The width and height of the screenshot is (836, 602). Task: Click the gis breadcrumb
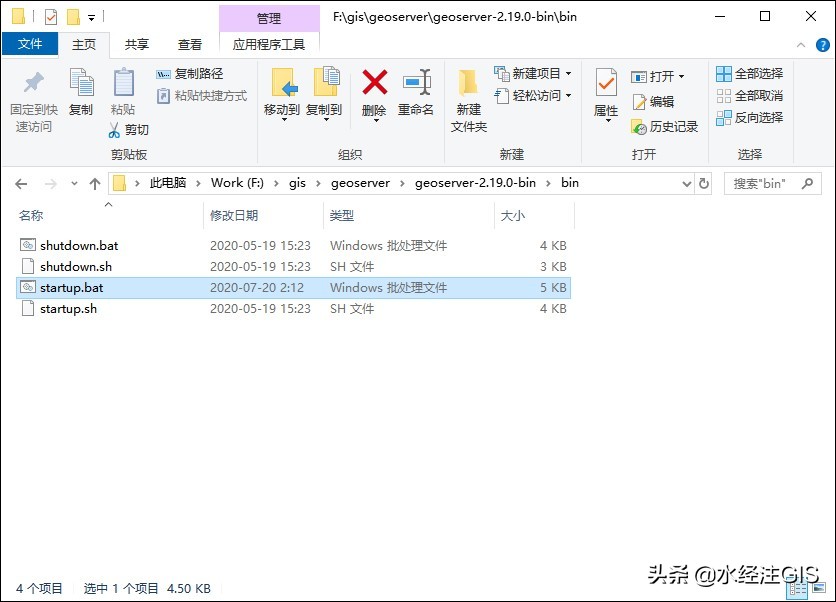point(297,183)
